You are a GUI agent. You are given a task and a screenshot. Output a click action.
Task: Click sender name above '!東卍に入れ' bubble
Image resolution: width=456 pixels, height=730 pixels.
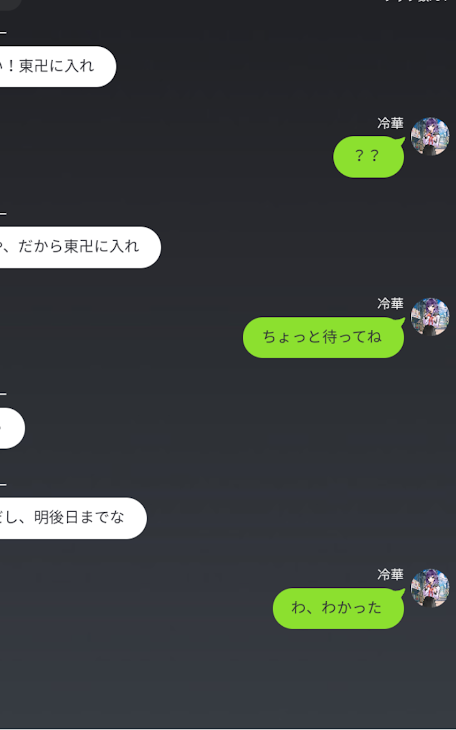click(3, 33)
